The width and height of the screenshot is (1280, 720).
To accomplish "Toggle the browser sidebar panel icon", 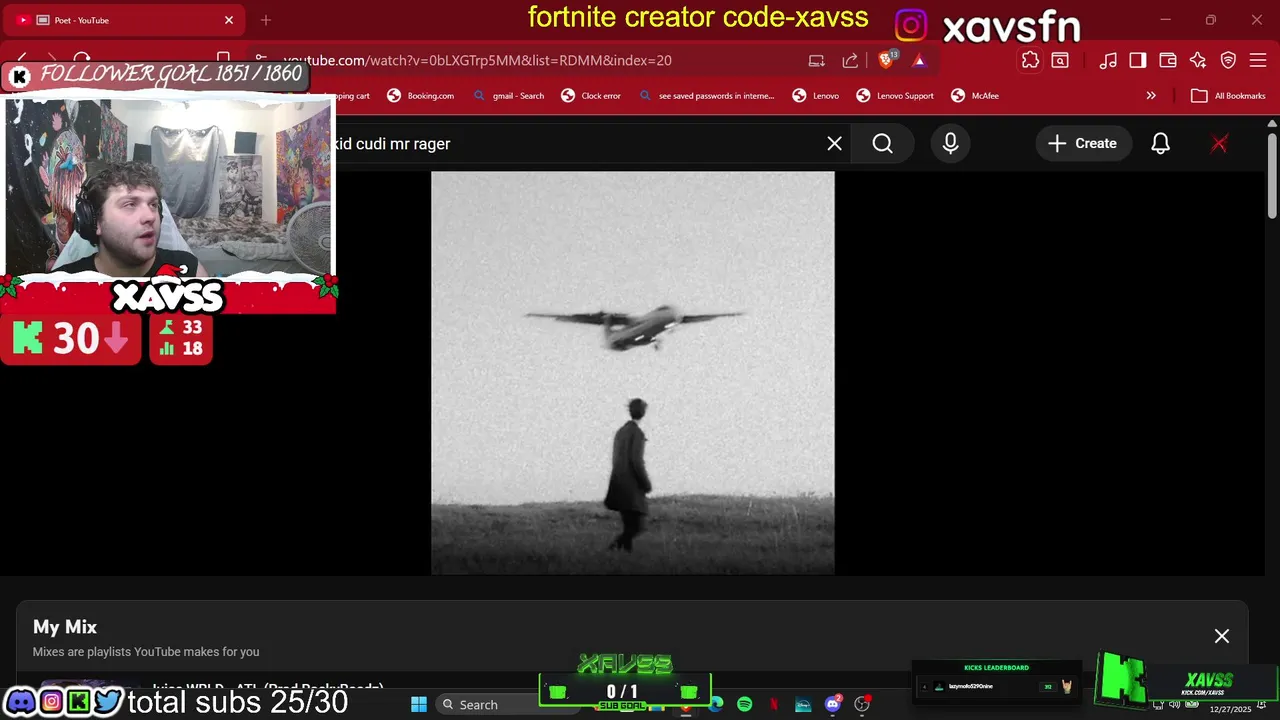I will click(1138, 61).
